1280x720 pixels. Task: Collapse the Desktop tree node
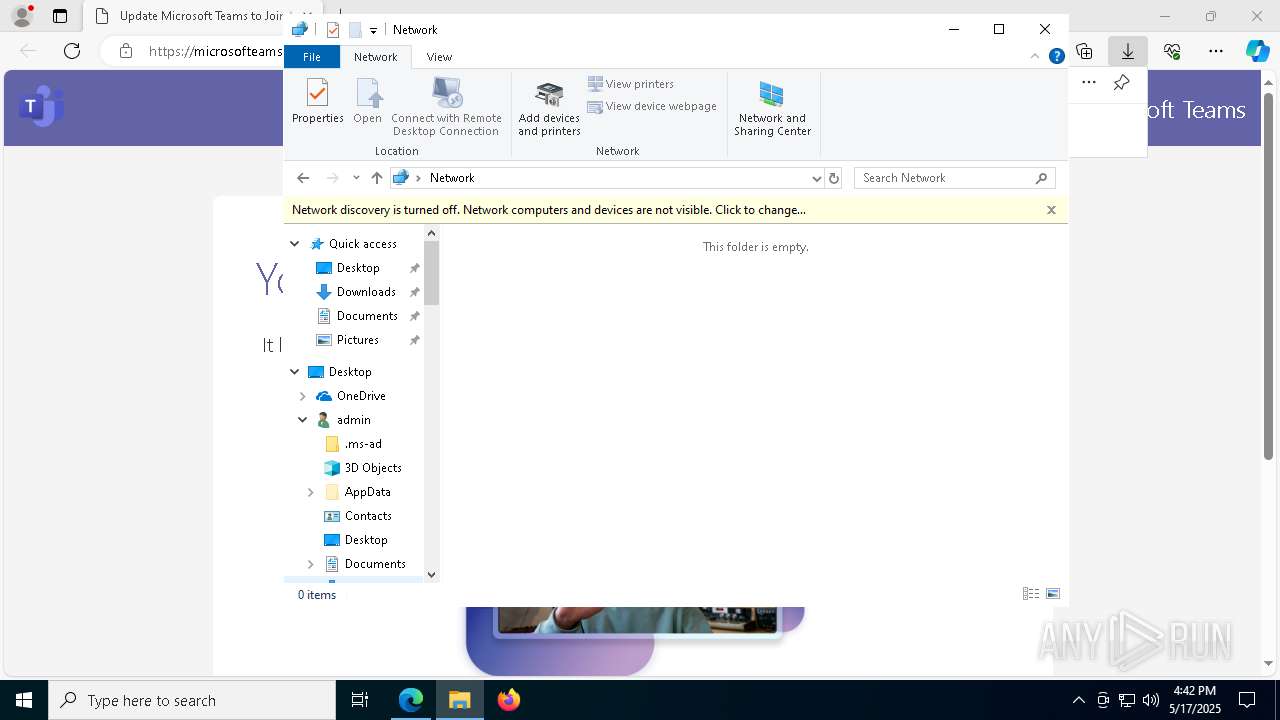click(x=295, y=372)
